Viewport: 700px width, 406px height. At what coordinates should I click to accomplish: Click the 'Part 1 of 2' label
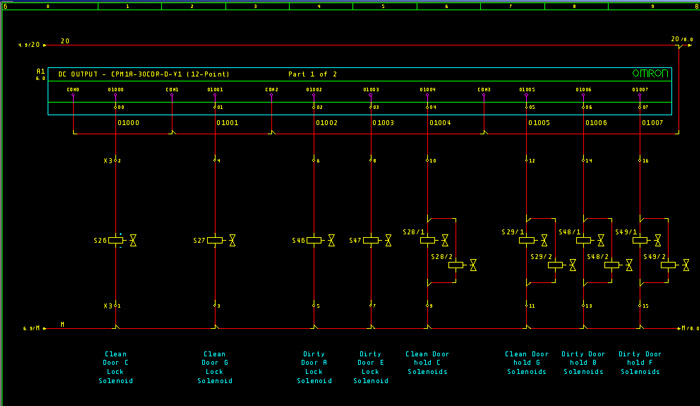pos(312,74)
